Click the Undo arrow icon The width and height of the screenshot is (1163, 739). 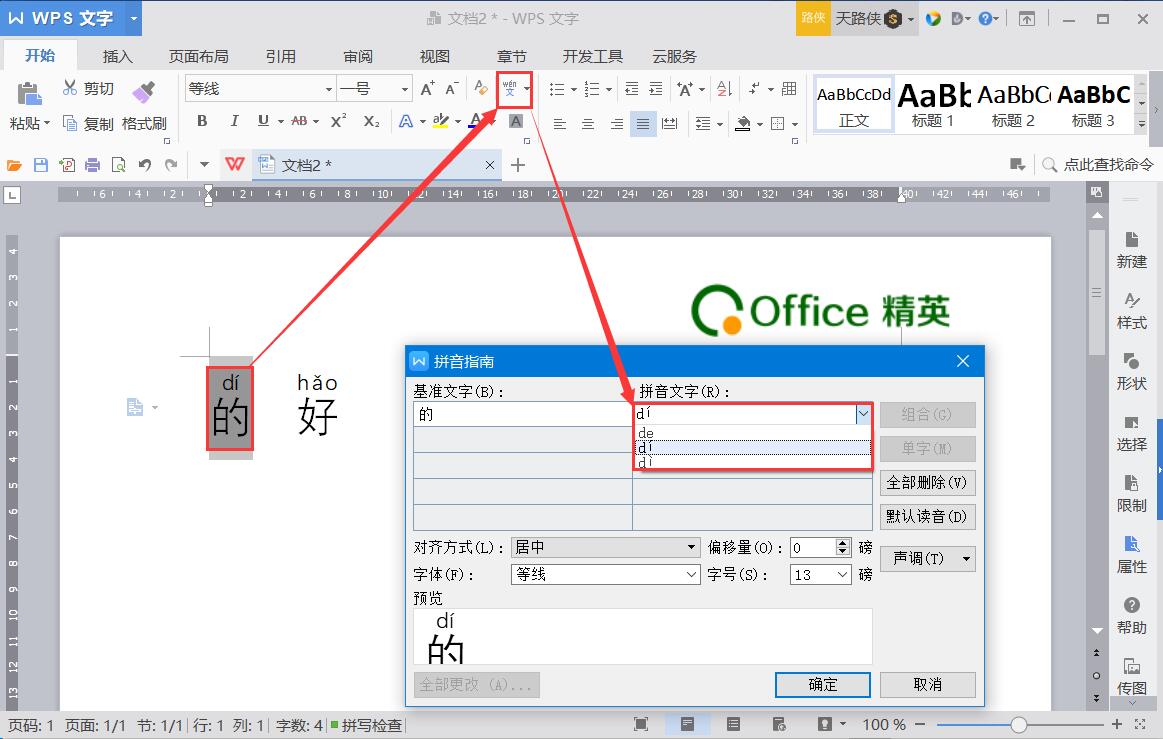point(145,165)
